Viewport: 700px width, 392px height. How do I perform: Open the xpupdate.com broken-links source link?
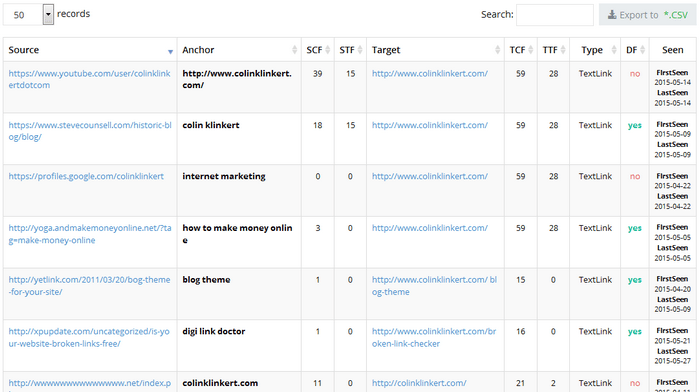point(89,338)
